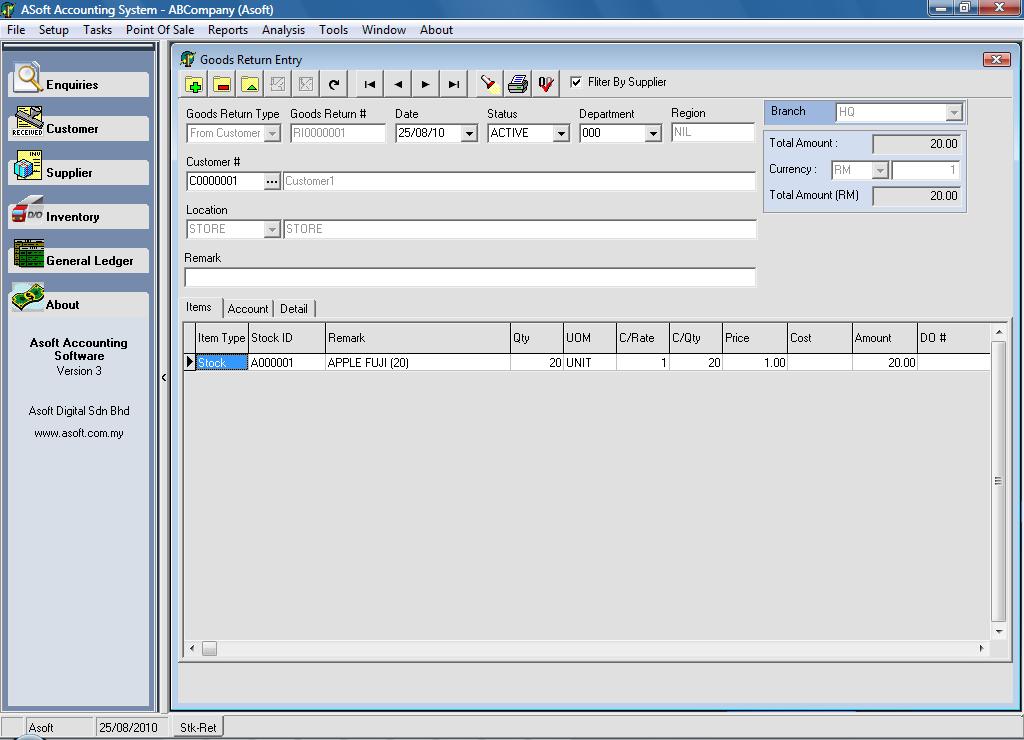Go to the next record

coord(425,84)
